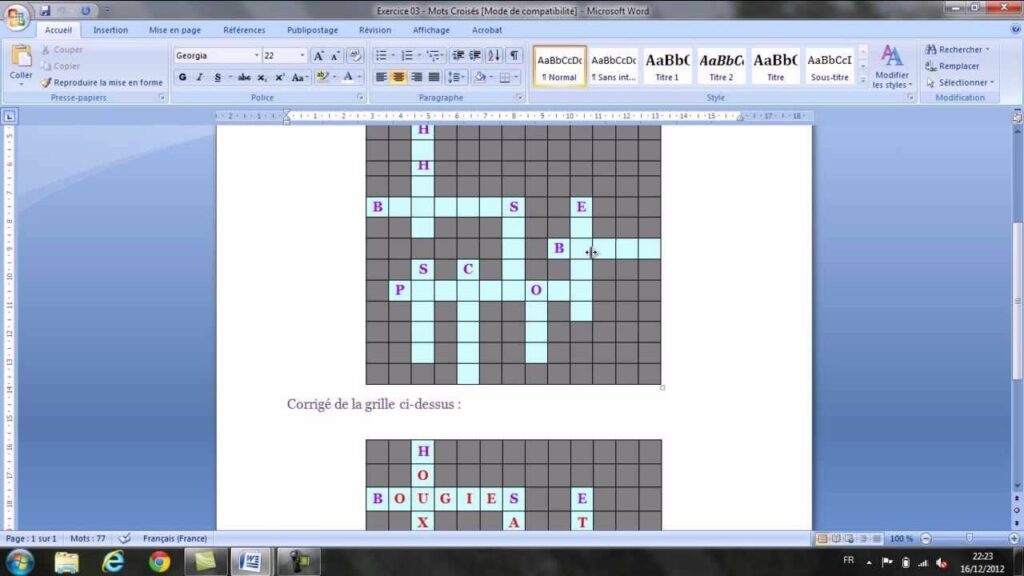Apply justified text alignment
Screen dimensions: 1024x576
click(433, 77)
